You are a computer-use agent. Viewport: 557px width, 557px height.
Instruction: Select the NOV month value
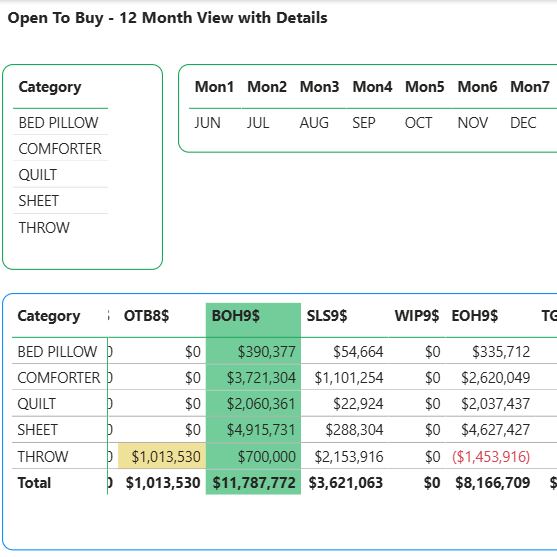click(472, 123)
